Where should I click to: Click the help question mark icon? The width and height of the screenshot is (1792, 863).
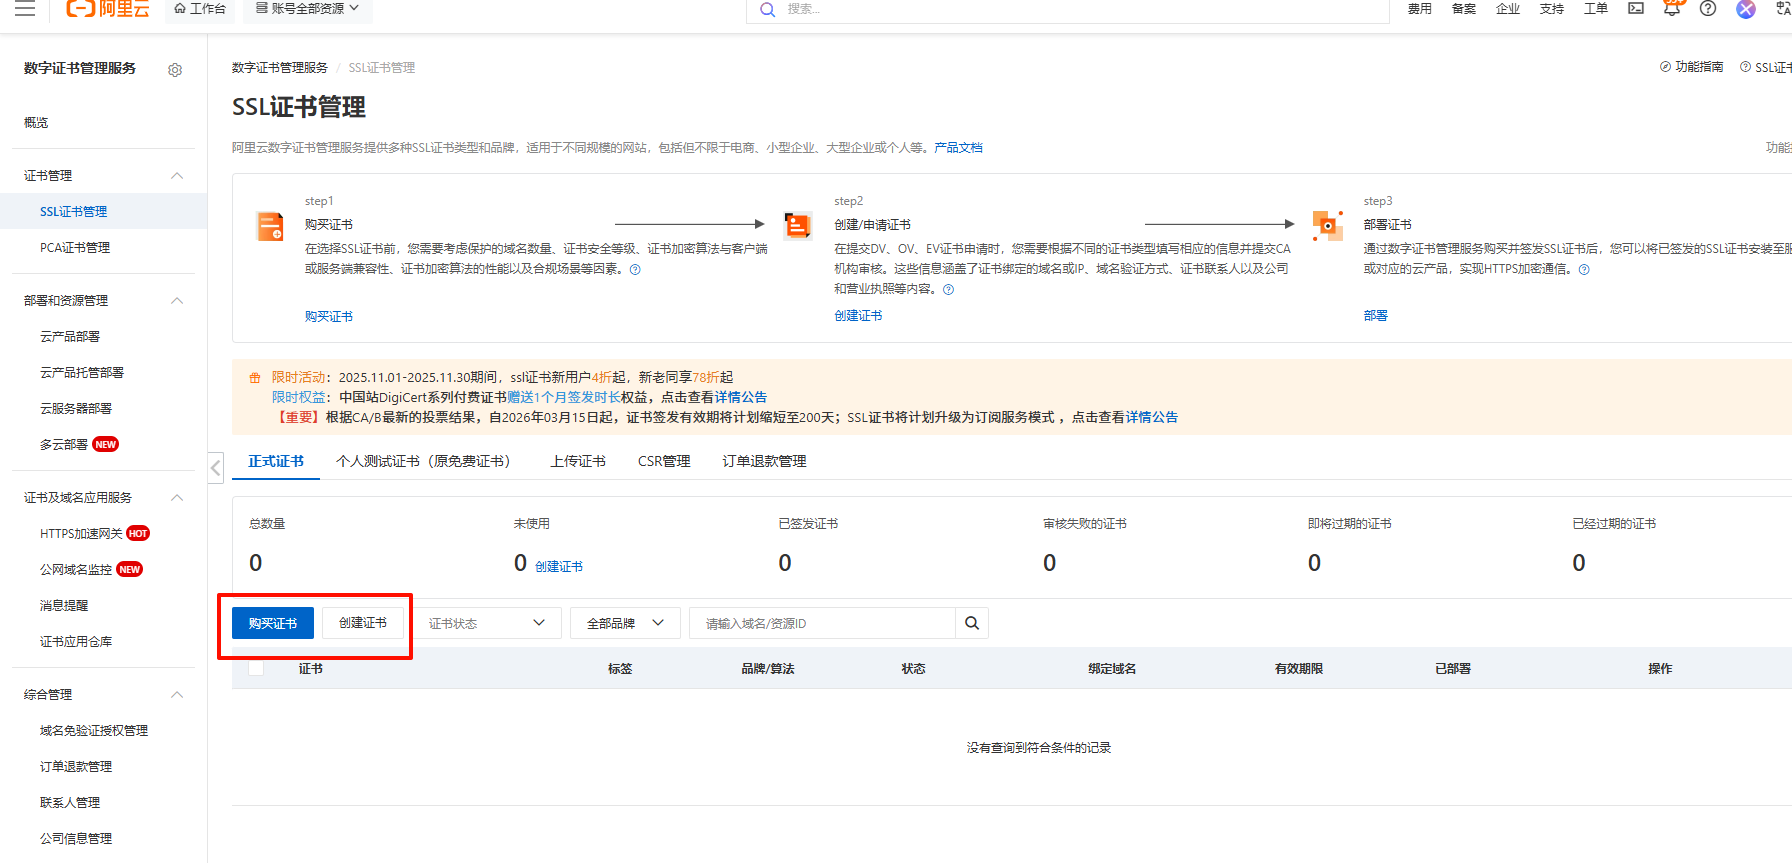click(1708, 9)
